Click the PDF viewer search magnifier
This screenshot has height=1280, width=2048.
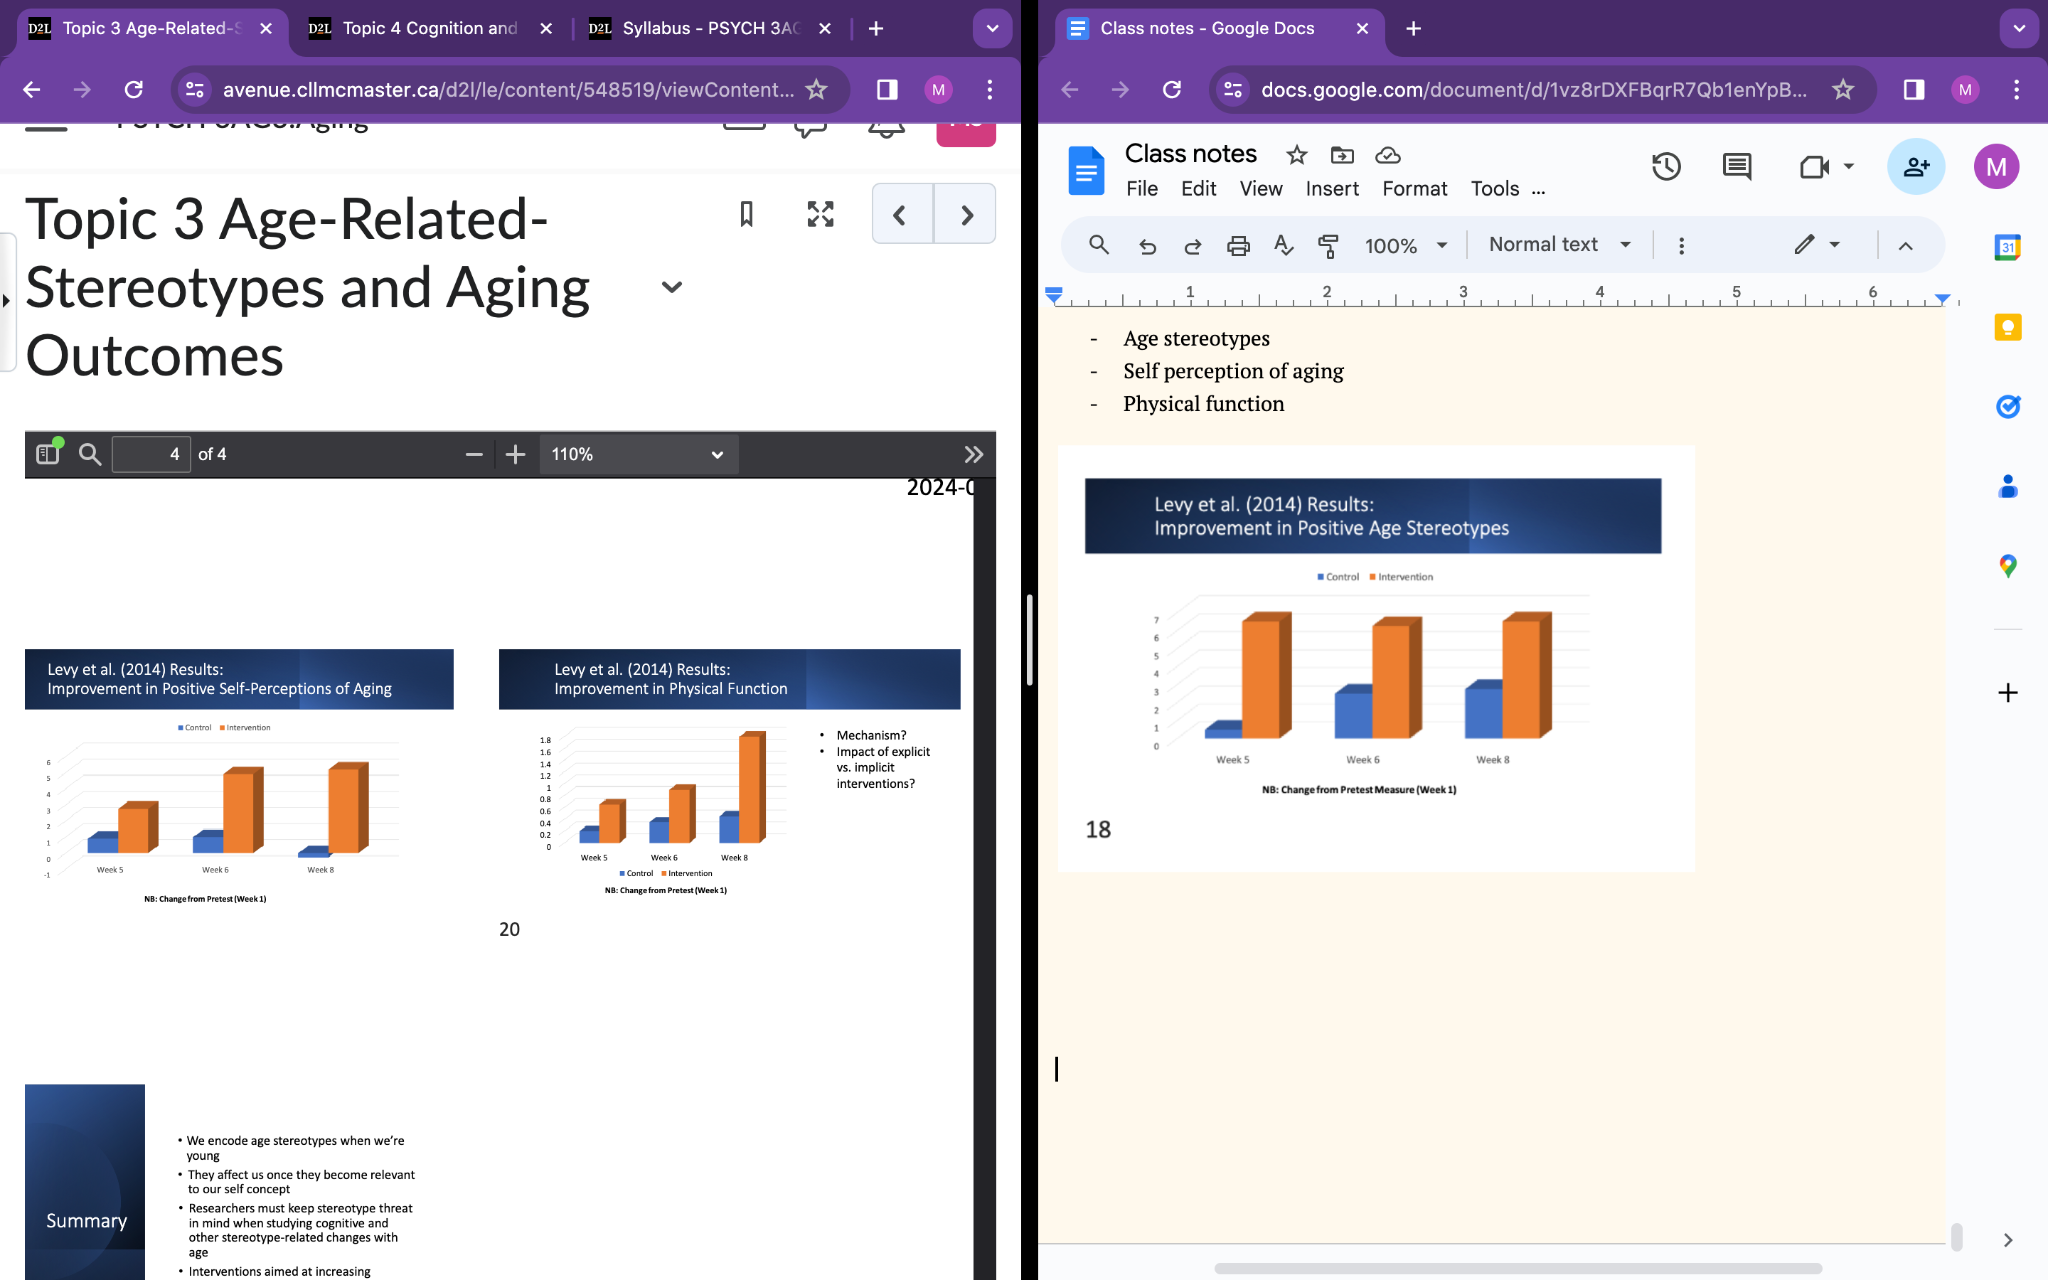90,455
